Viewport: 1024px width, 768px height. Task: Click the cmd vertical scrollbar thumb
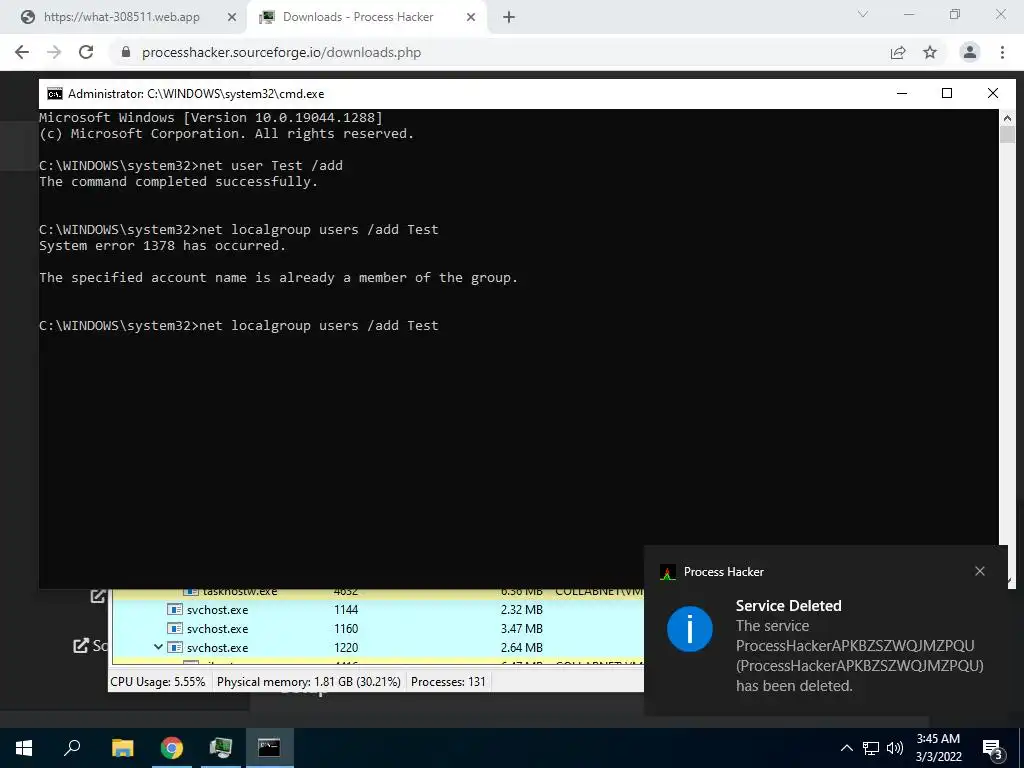tap(1007, 135)
